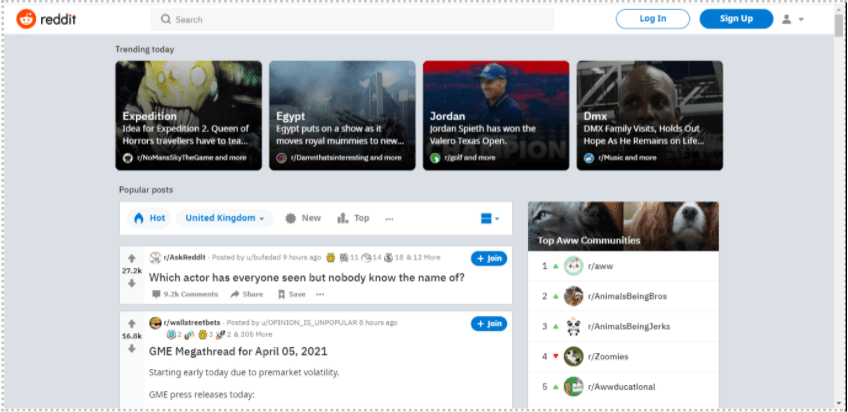Click the r/AnimalsBeingJerks panda avatar
848x412 pixels.
(573, 327)
